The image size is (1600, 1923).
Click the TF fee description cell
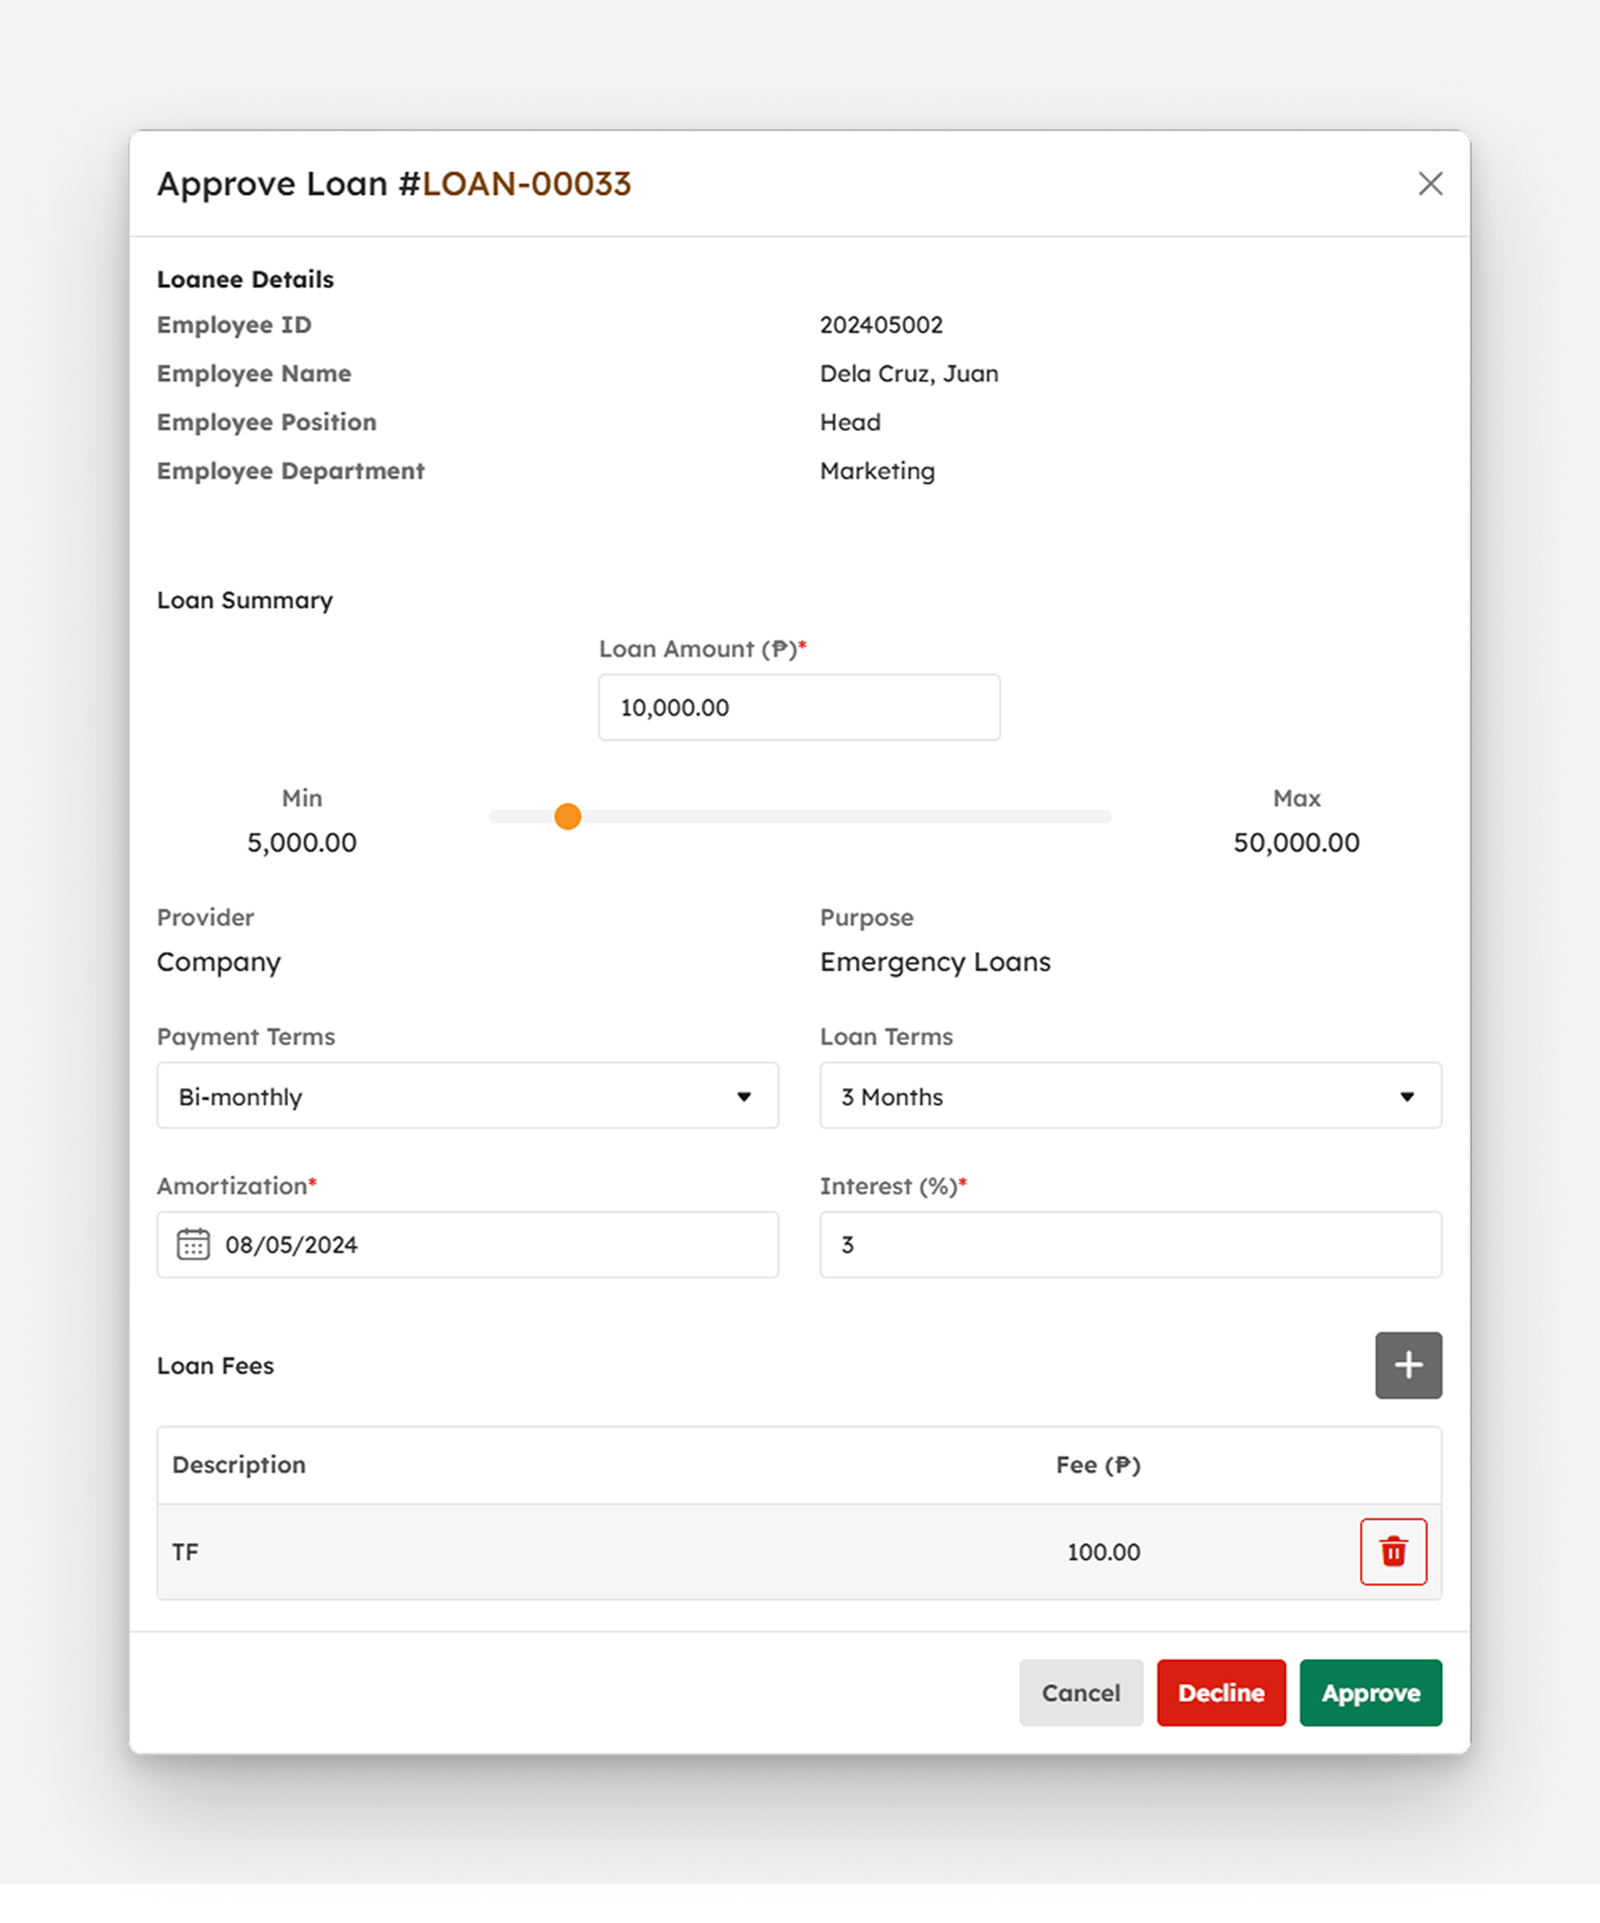click(x=185, y=1552)
